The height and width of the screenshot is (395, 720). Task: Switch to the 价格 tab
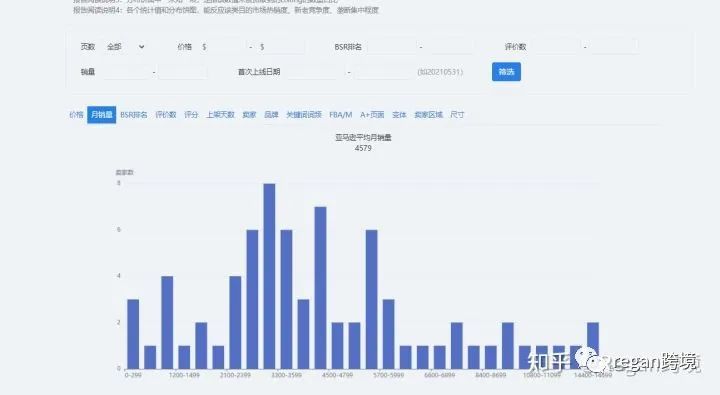(76, 115)
